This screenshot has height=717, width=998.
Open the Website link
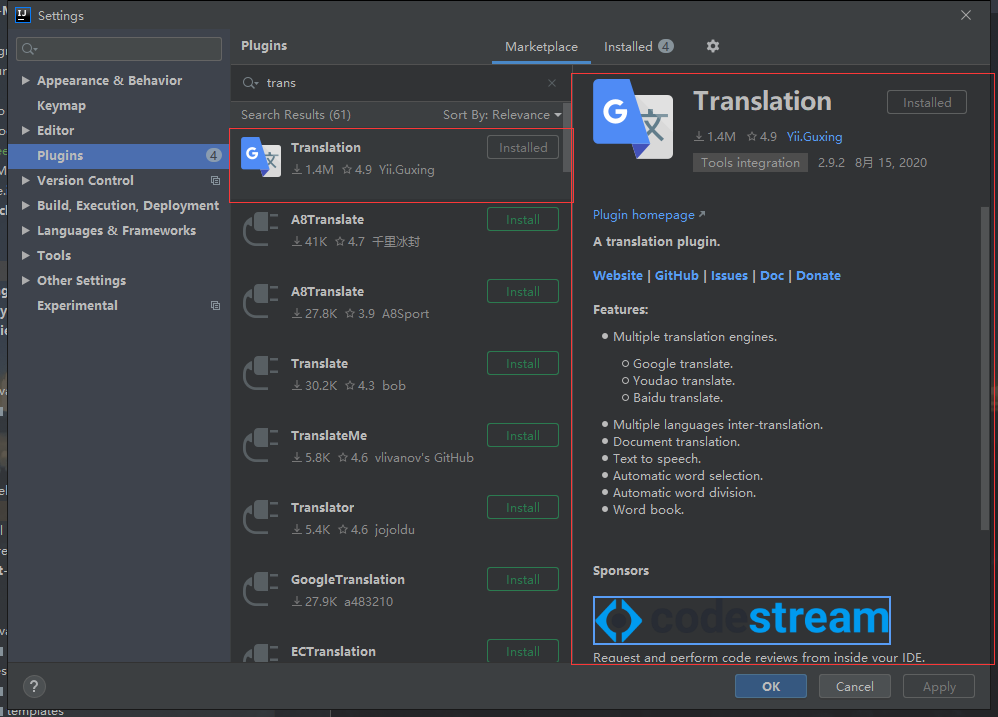click(x=617, y=275)
